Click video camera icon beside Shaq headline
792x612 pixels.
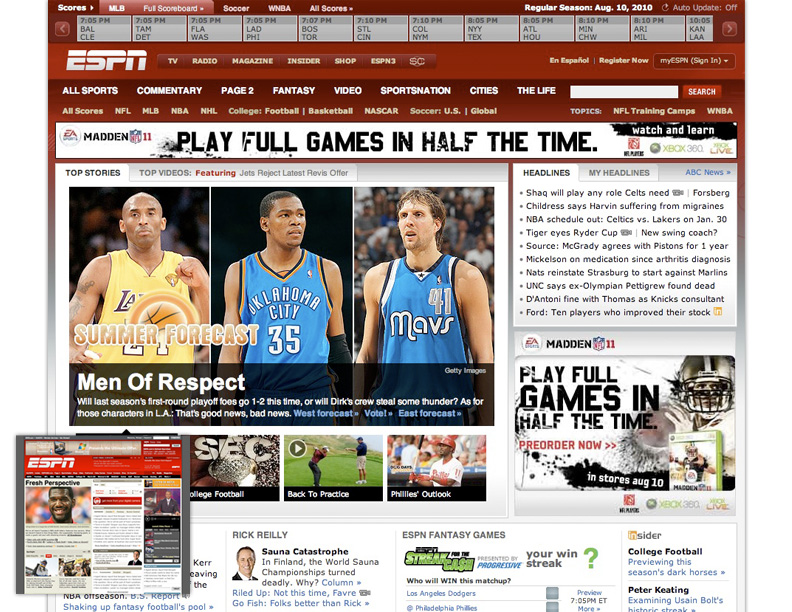pos(678,192)
